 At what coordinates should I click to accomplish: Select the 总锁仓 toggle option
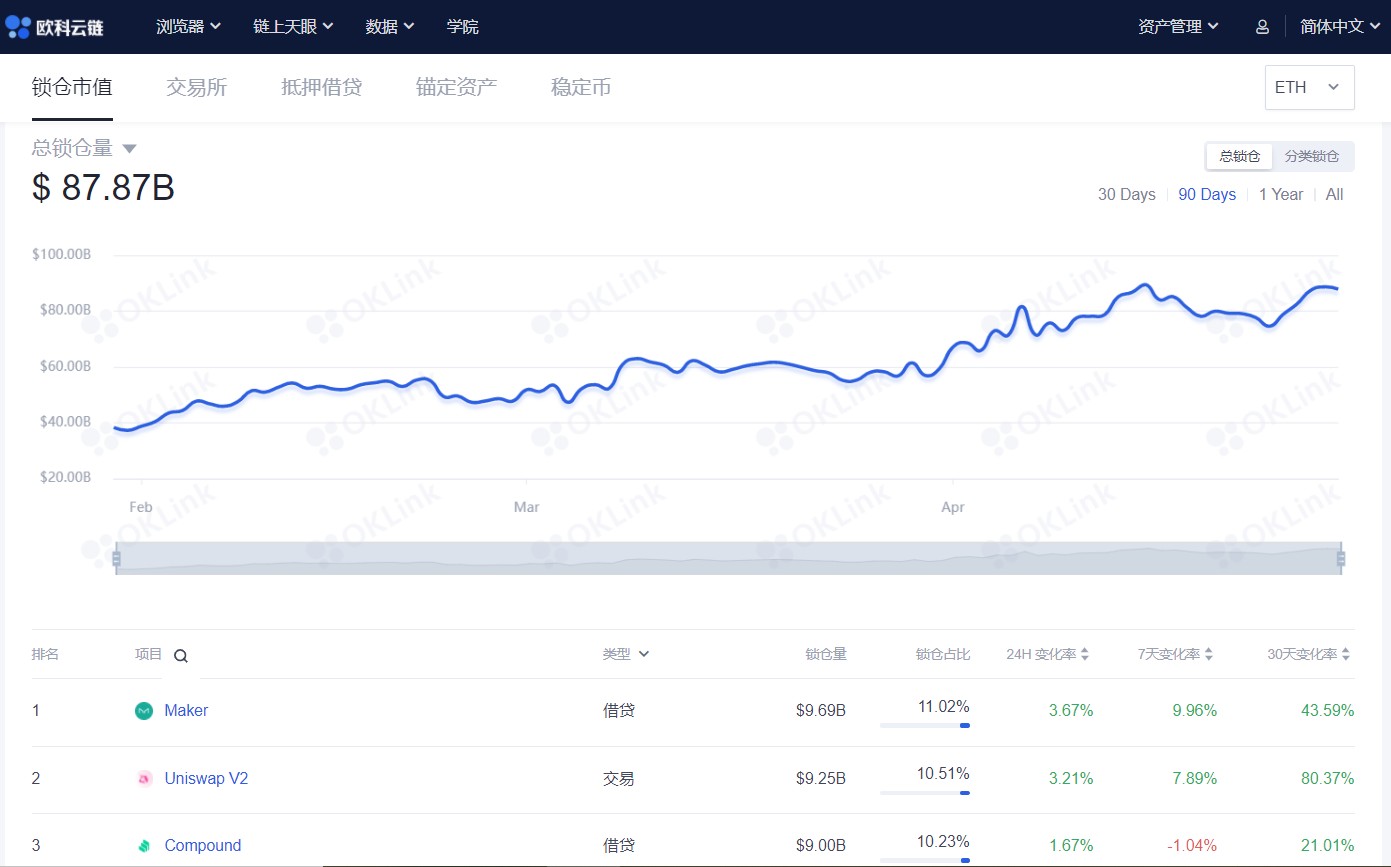click(1239, 157)
